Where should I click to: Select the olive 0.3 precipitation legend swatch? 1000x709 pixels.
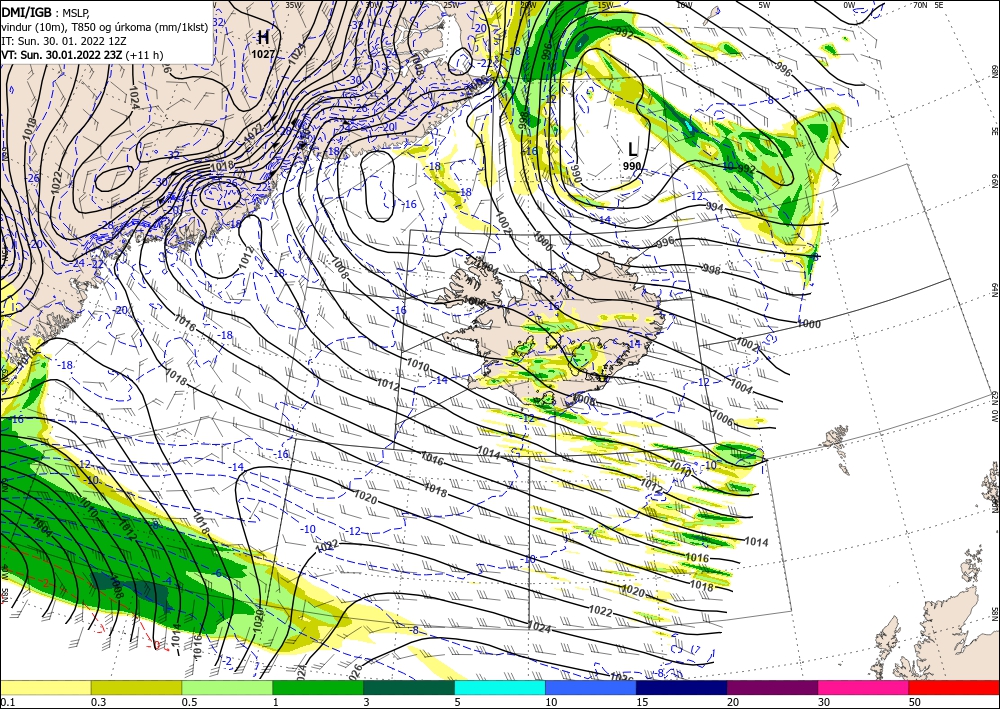pyautogui.click(x=136, y=687)
